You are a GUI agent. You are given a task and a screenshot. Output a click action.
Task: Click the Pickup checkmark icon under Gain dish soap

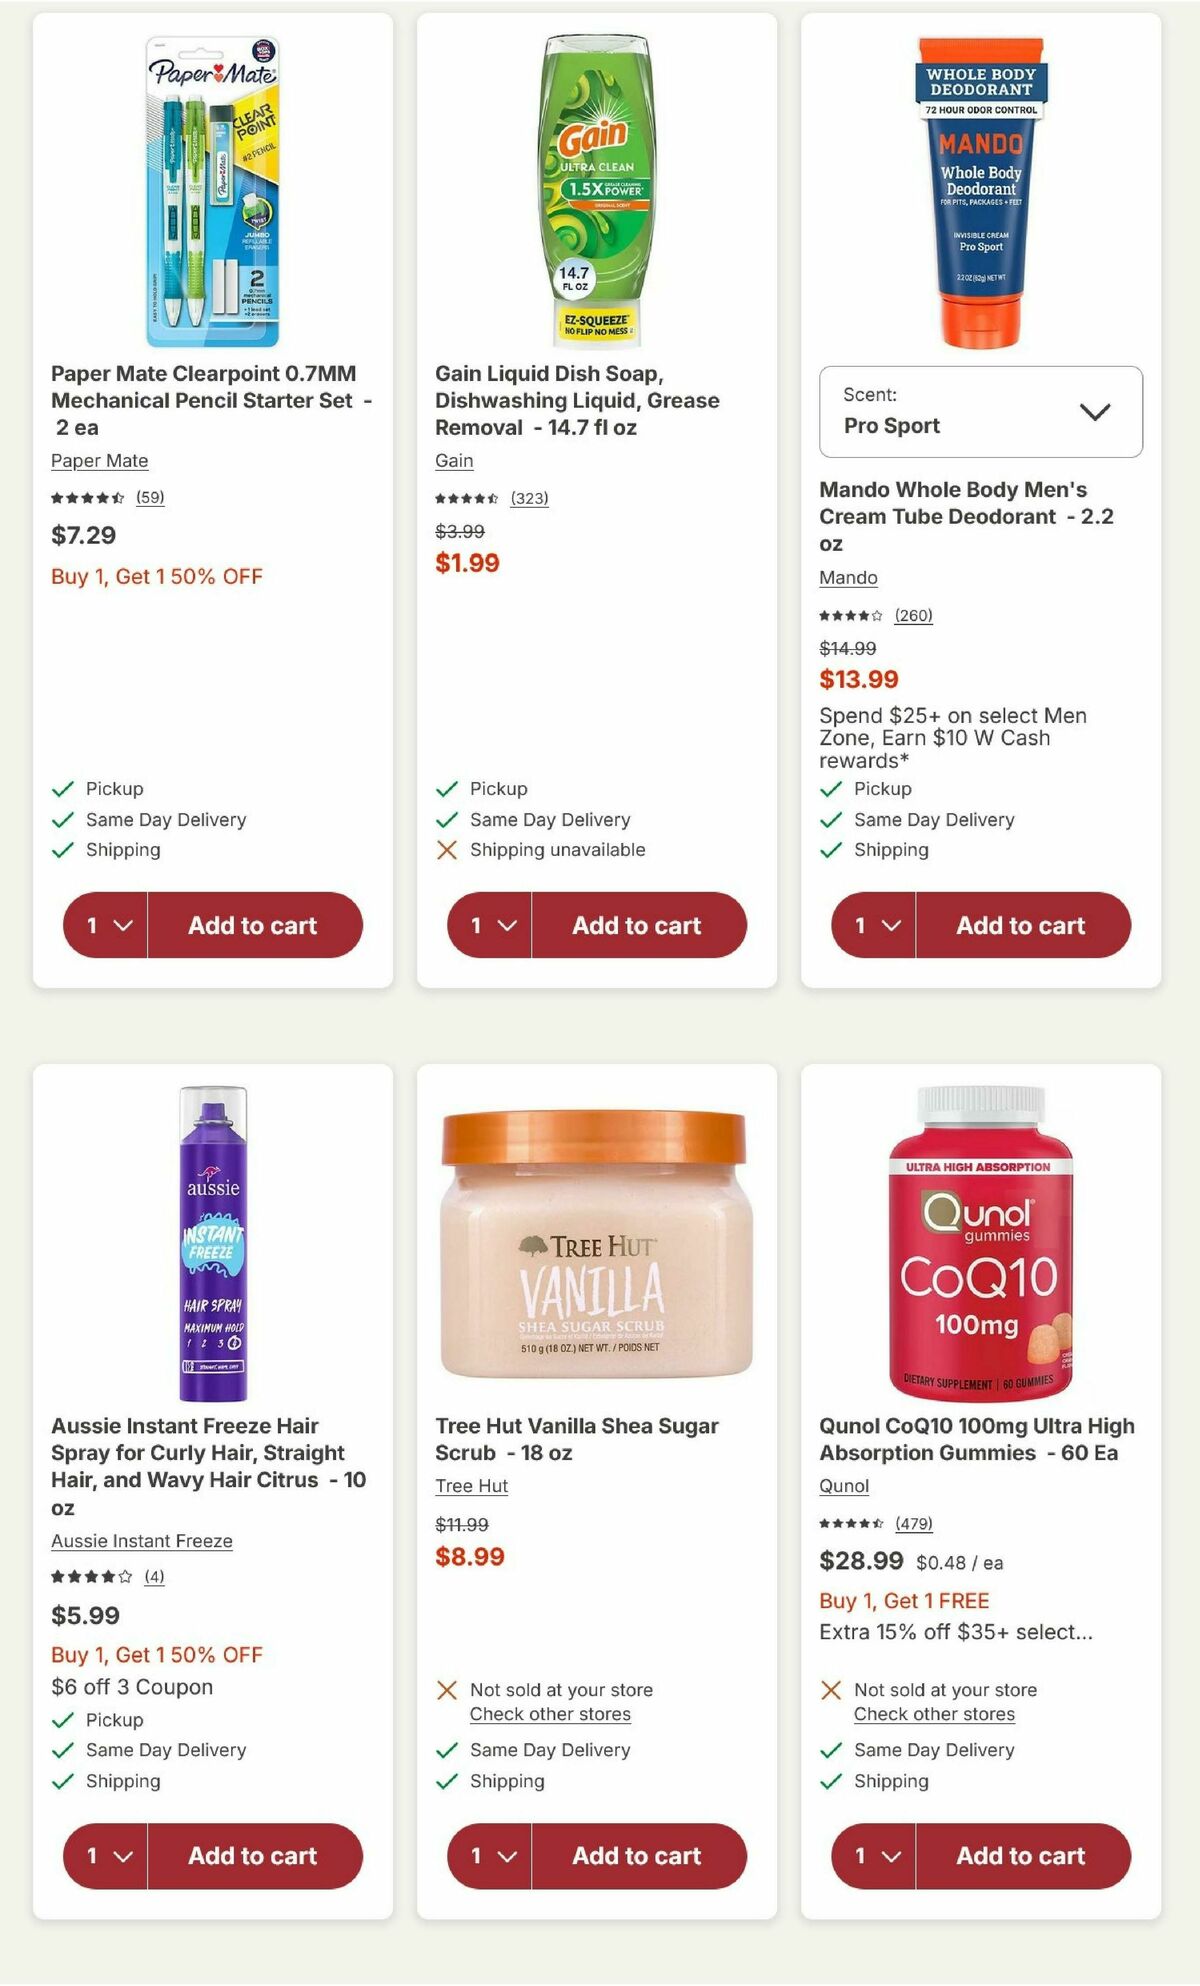click(x=446, y=789)
